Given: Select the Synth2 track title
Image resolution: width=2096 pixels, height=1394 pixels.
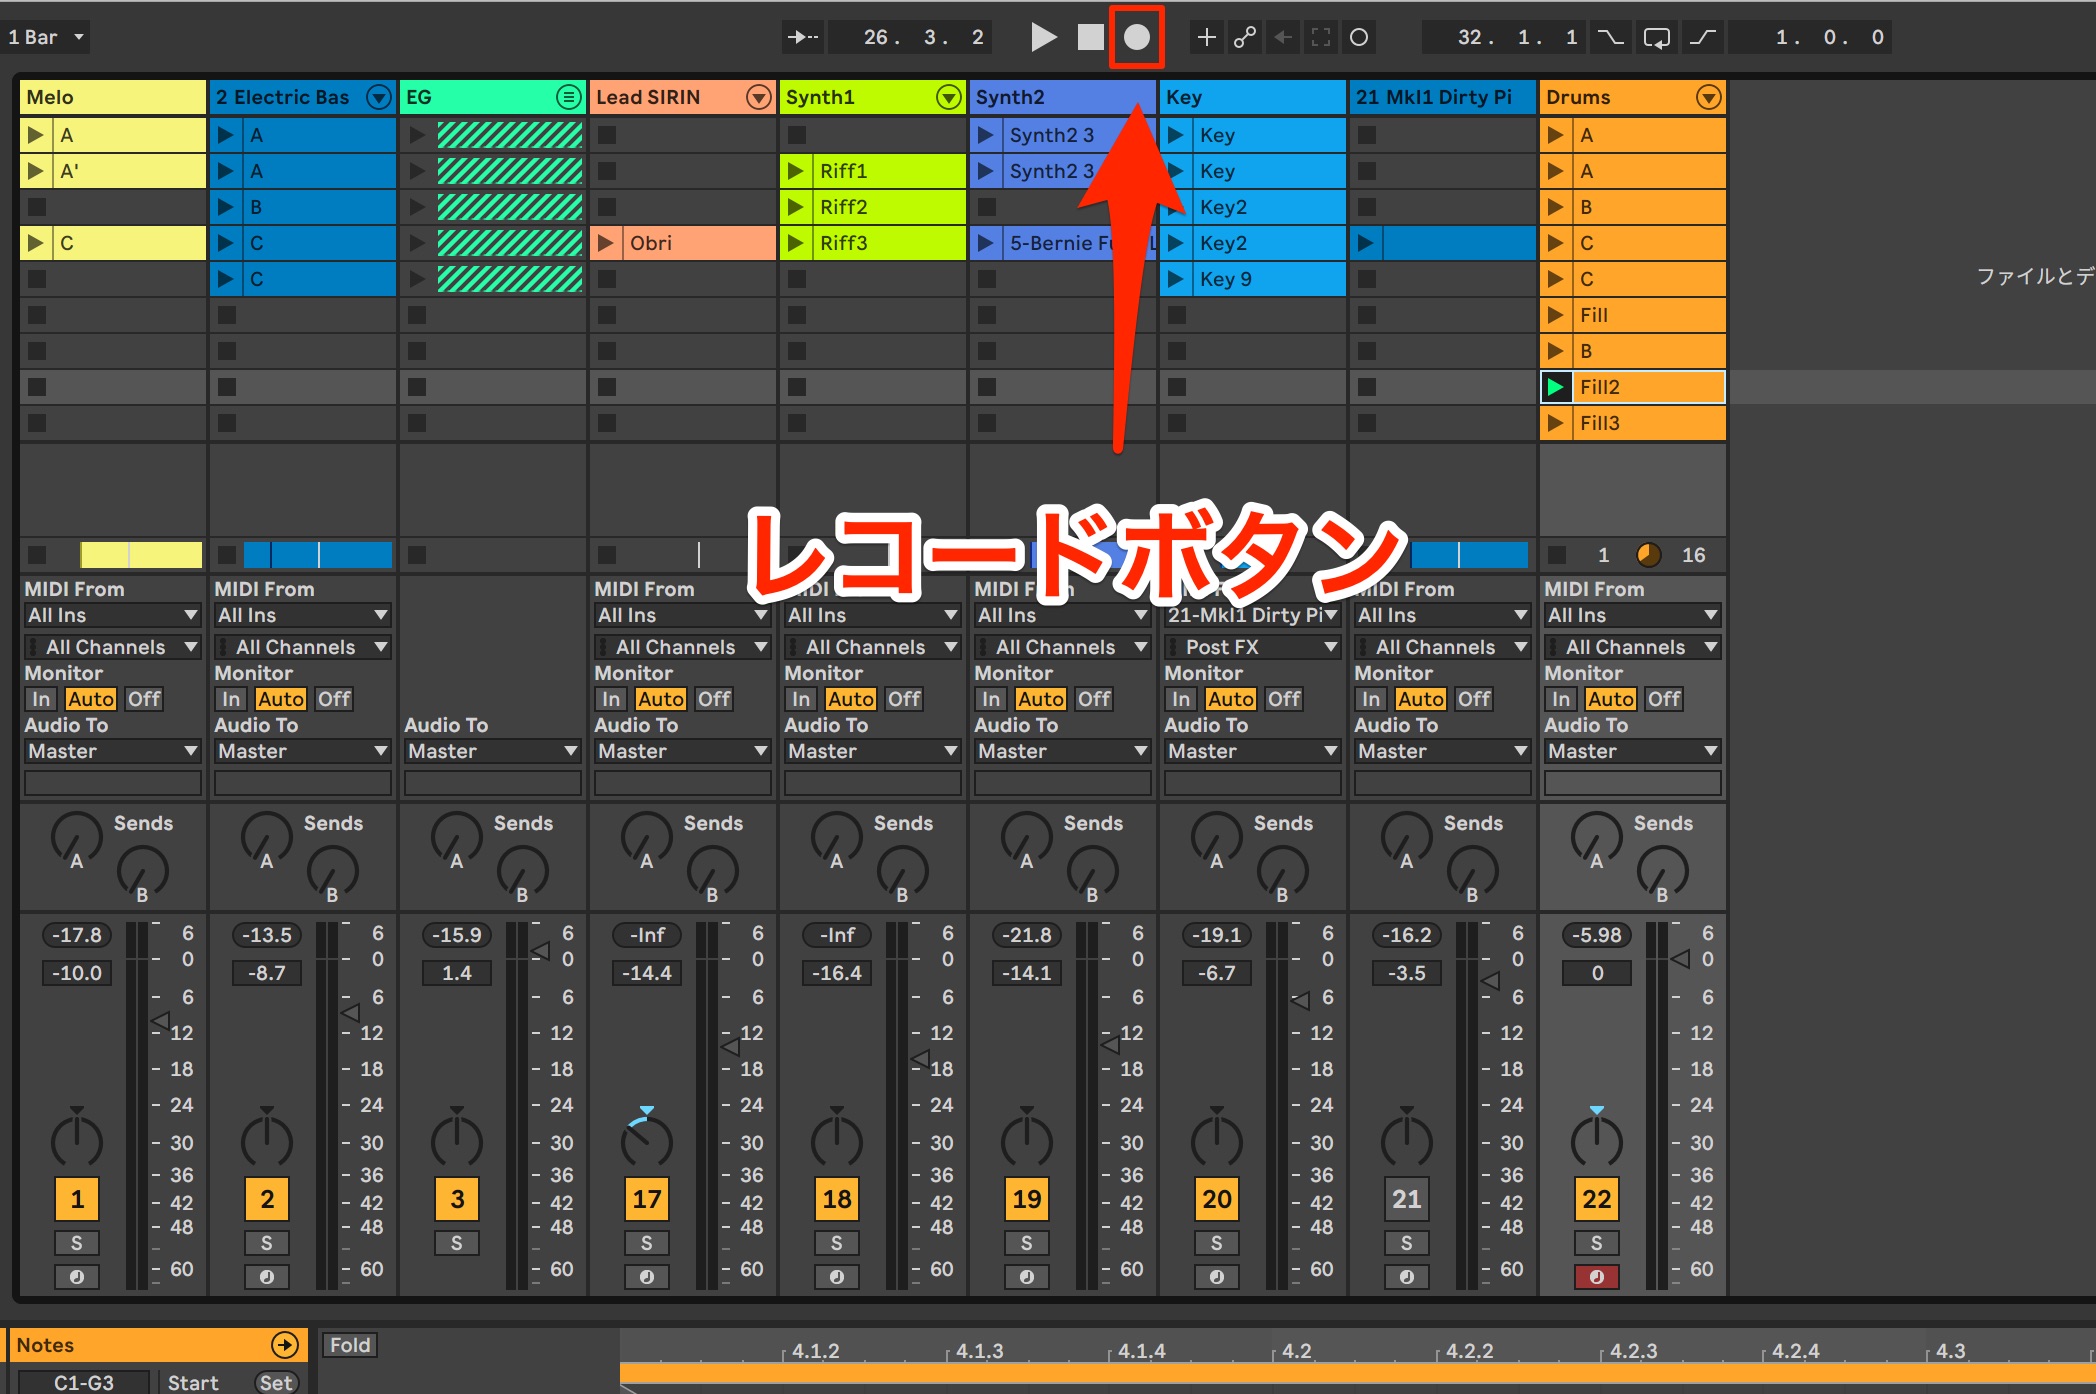Looking at the screenshot, I should coord(1063,97).
